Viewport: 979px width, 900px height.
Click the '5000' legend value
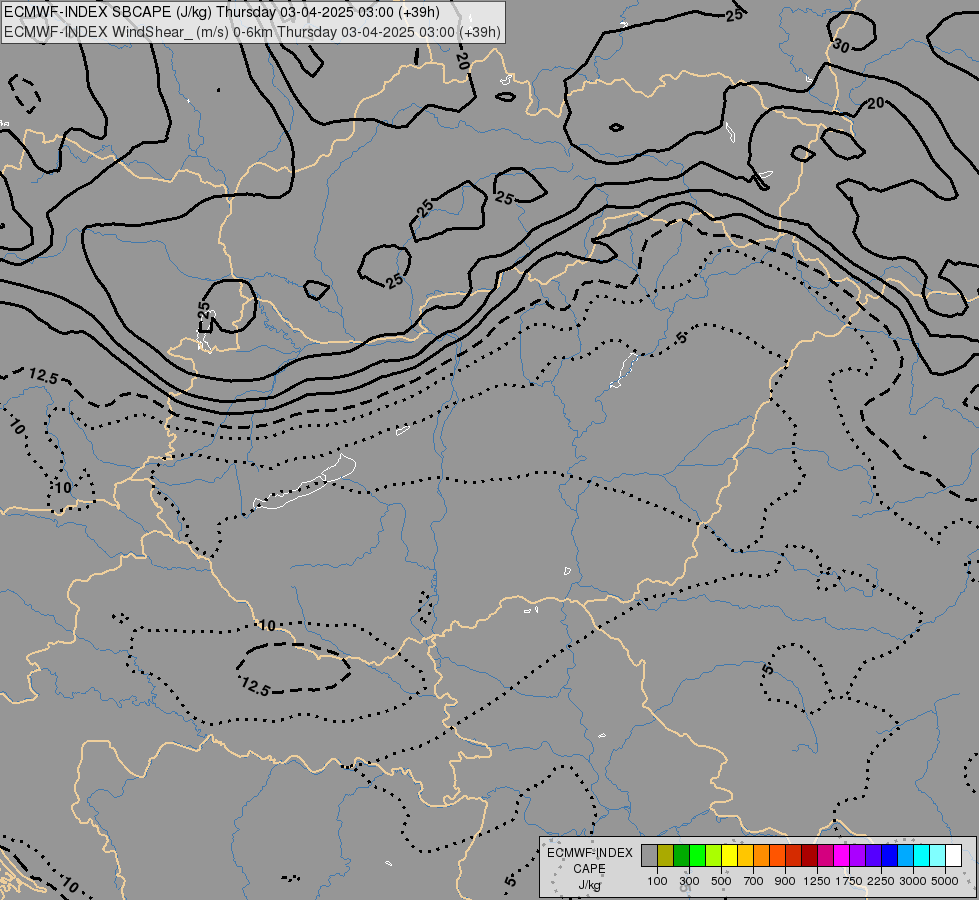(x=945, y=881)
